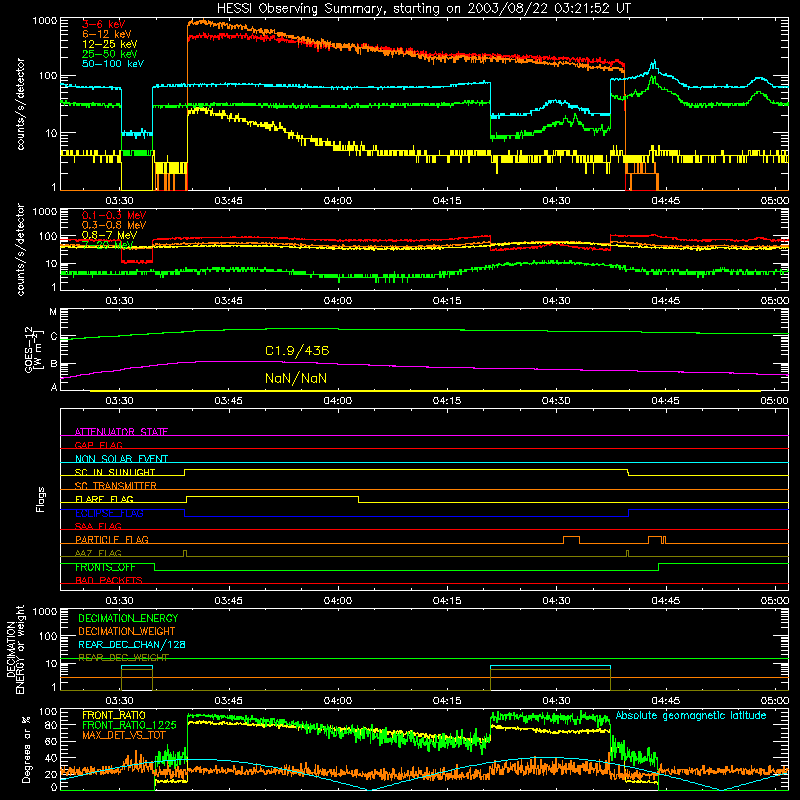800x800 pixels.
Task: Click the FLARE_FLAG raised step segment
Action: (272, 496)
